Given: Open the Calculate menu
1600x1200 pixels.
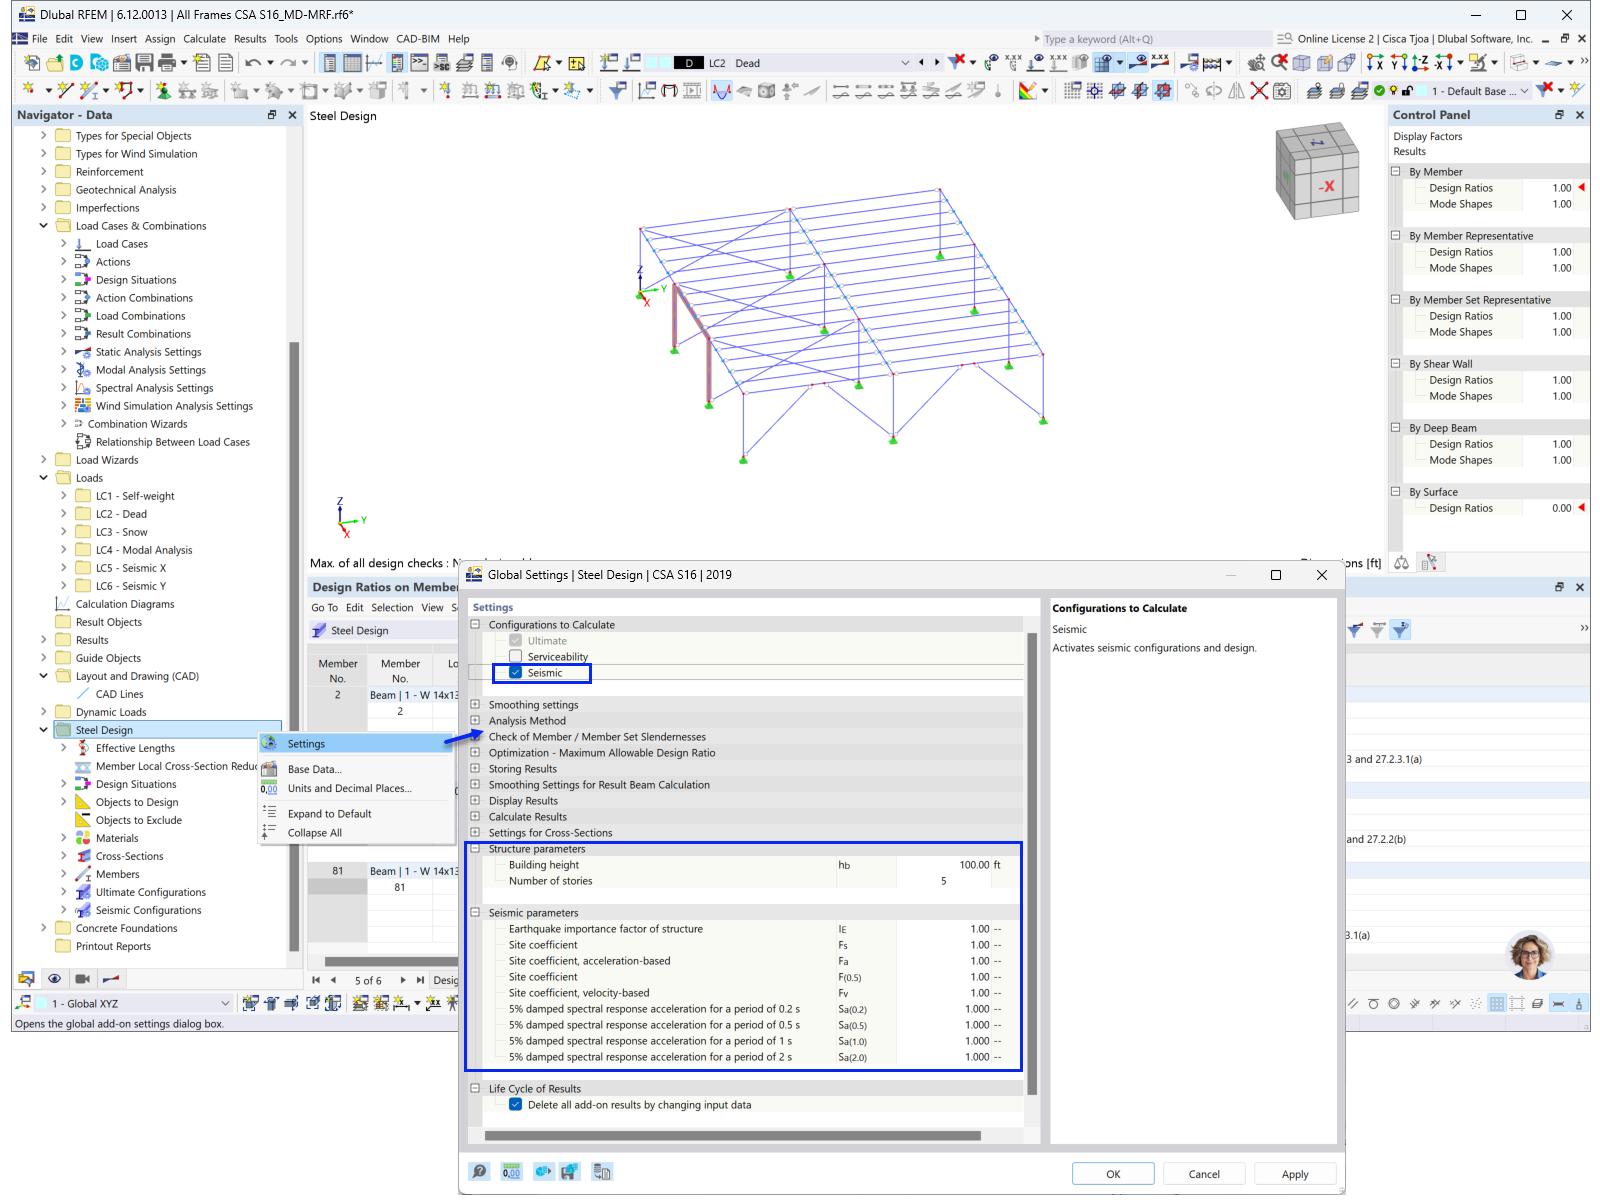Looking at the screenshot, I should 204,39.
